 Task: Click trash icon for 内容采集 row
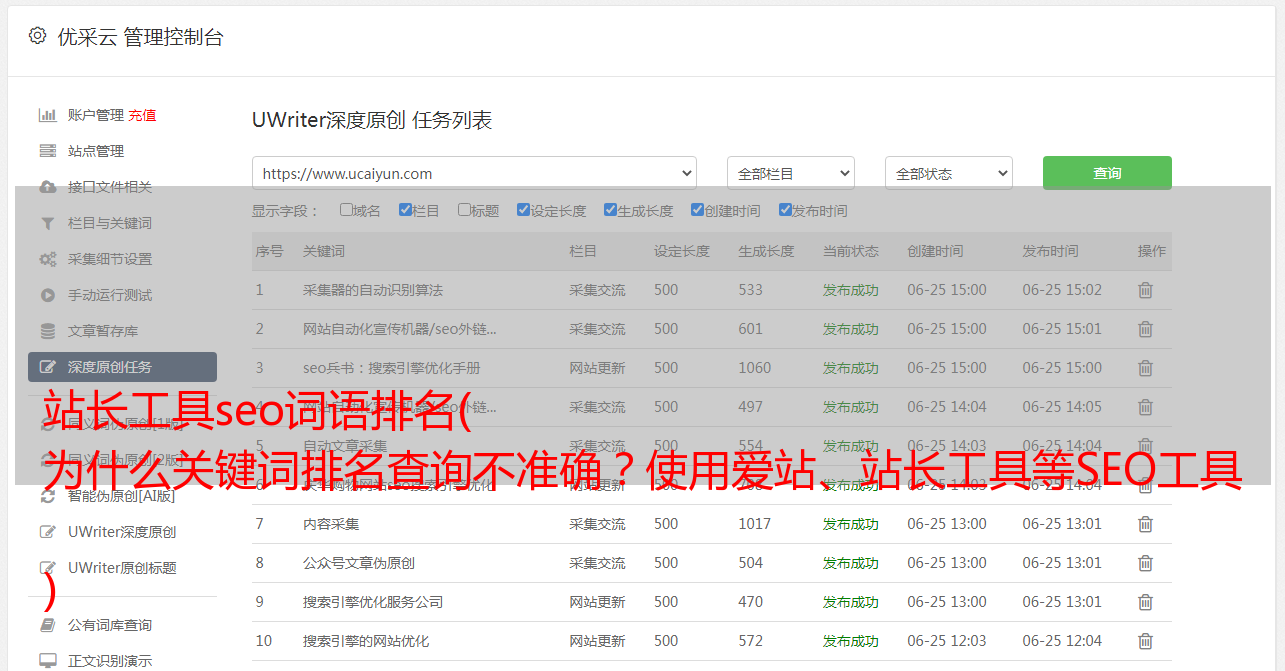pyautogui.click(x=1145, y=524)
